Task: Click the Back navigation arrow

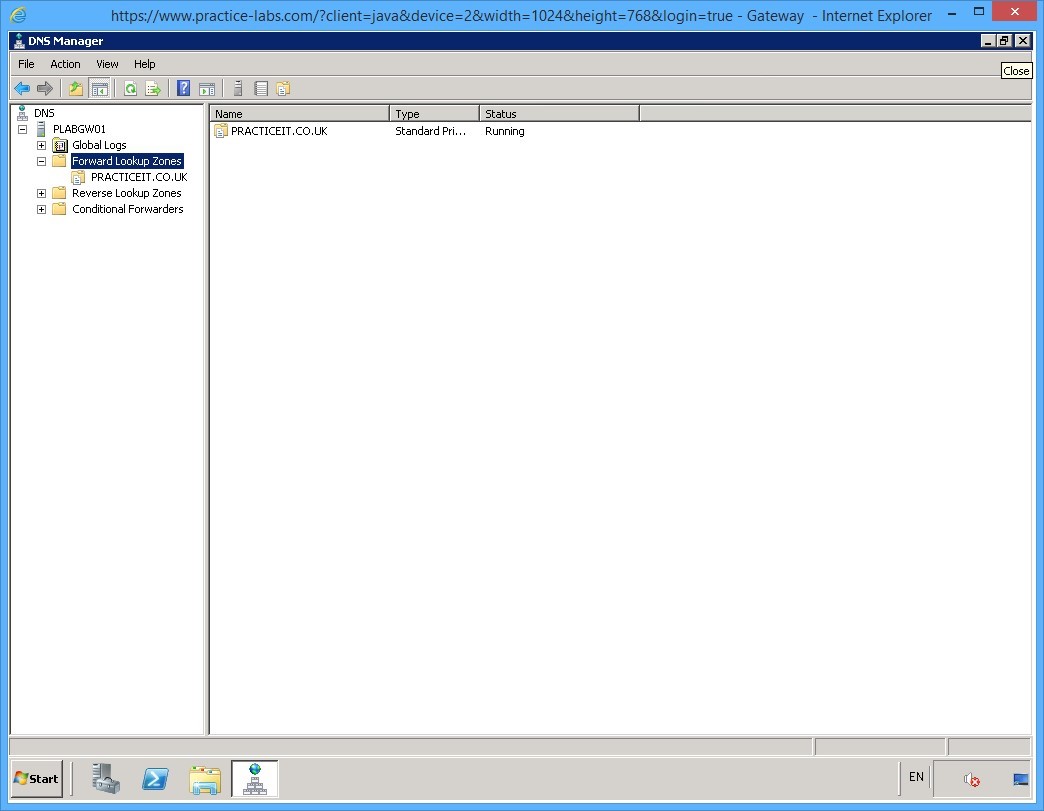Action: pyautogui.click(x=21, y=88)
